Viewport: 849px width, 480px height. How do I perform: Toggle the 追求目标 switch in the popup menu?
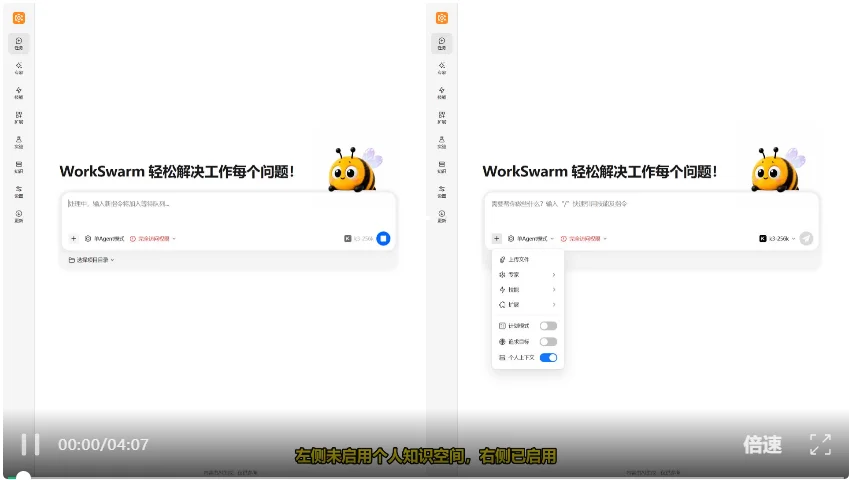click(x=548, y=341)
